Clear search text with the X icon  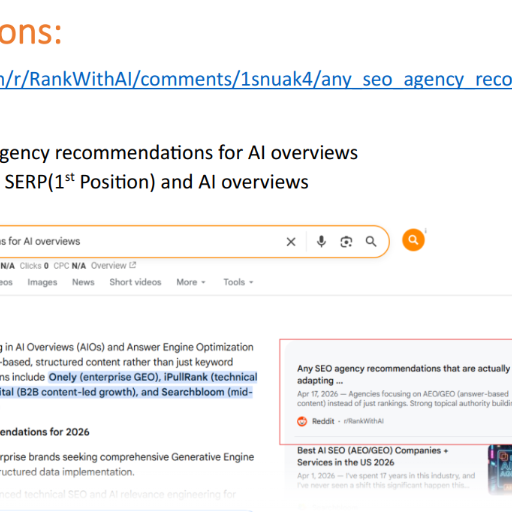click(291, 242)
